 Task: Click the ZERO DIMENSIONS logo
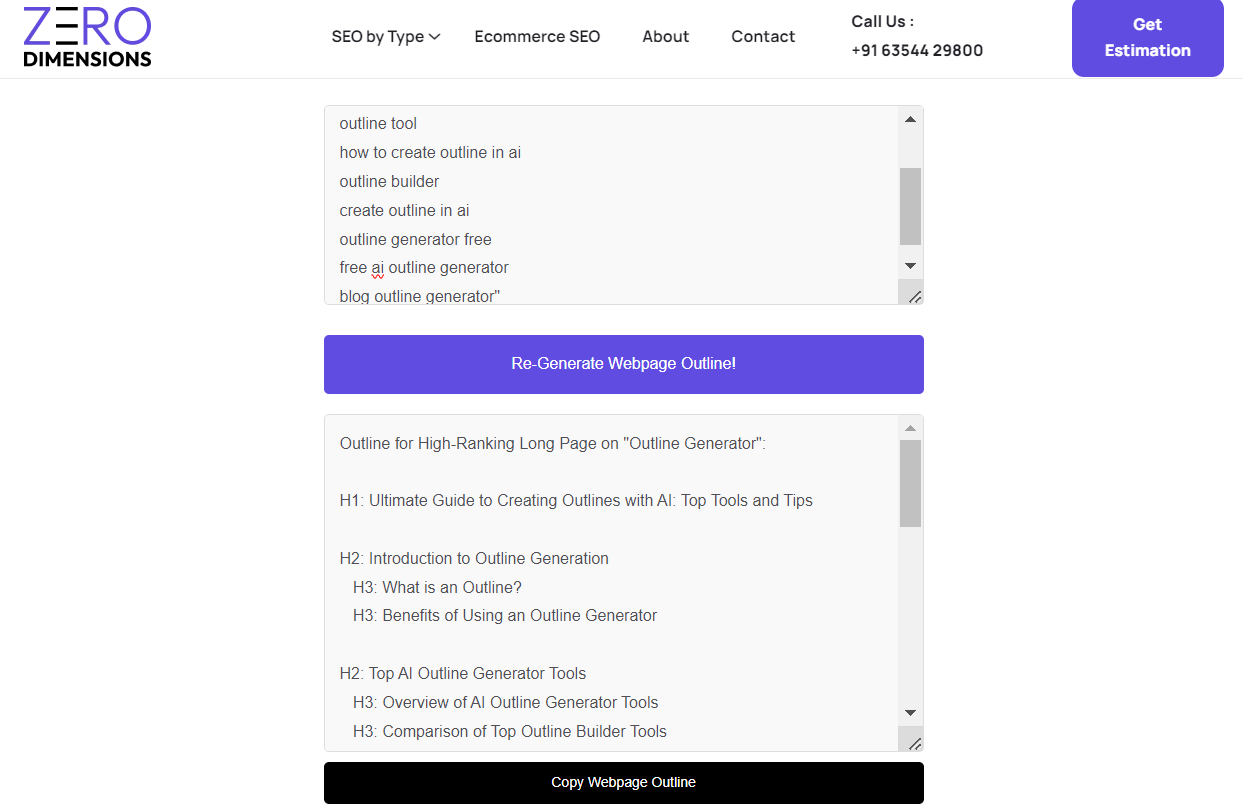click(x=87, y=38)
